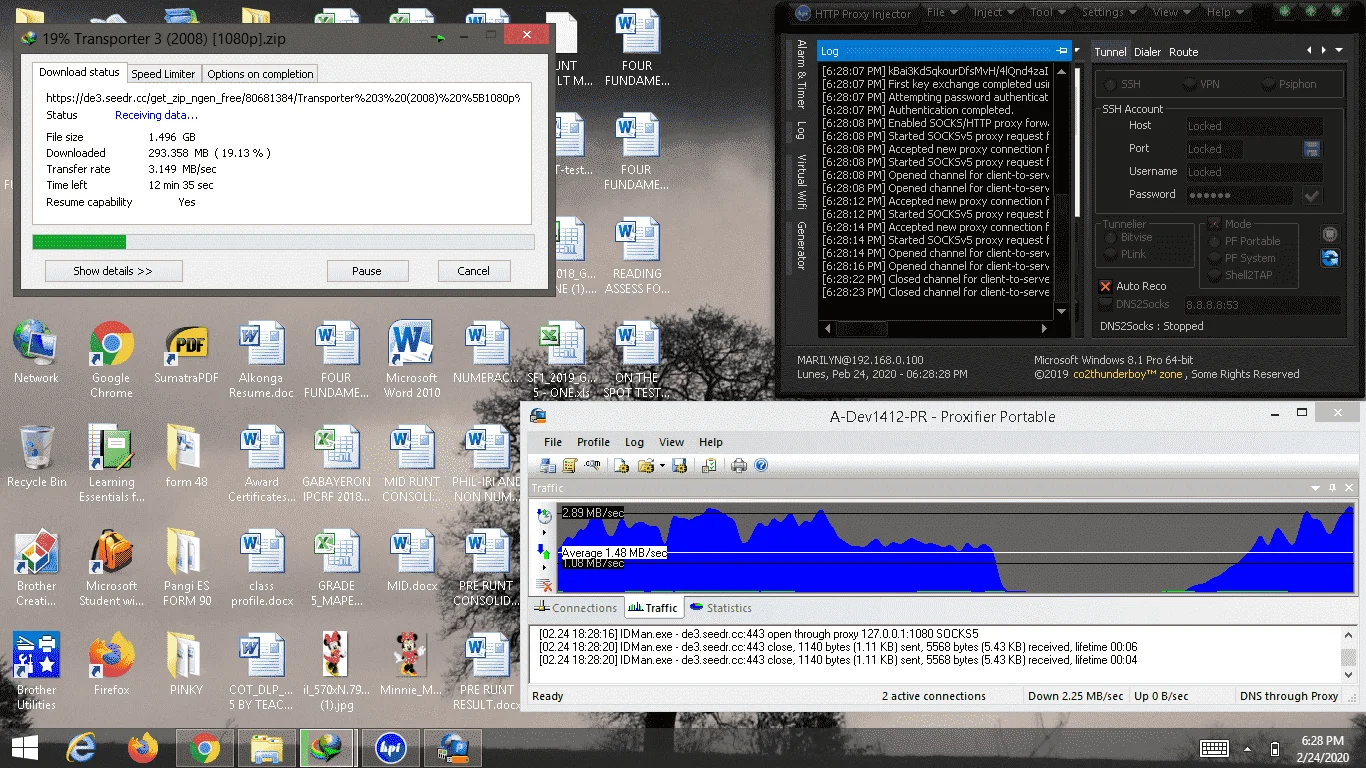Click Proxifier's New Profile toolbar icon
The height and width of the screenshot is (768, 1366).
[x=621, y=465]
